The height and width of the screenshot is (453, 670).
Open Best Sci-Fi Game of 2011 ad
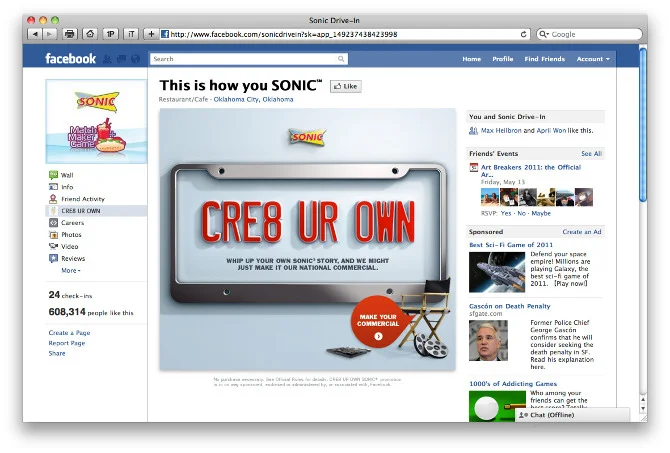pyautogui.click(x=511, y=244)
